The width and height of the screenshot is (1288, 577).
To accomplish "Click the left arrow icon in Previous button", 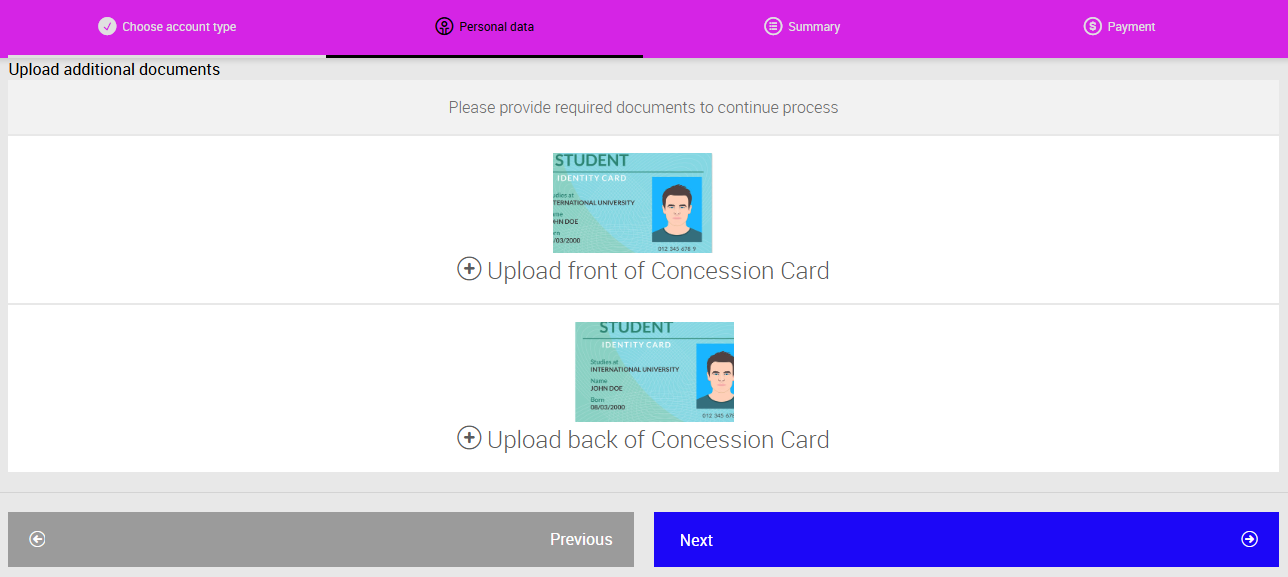I will [38, 540].
